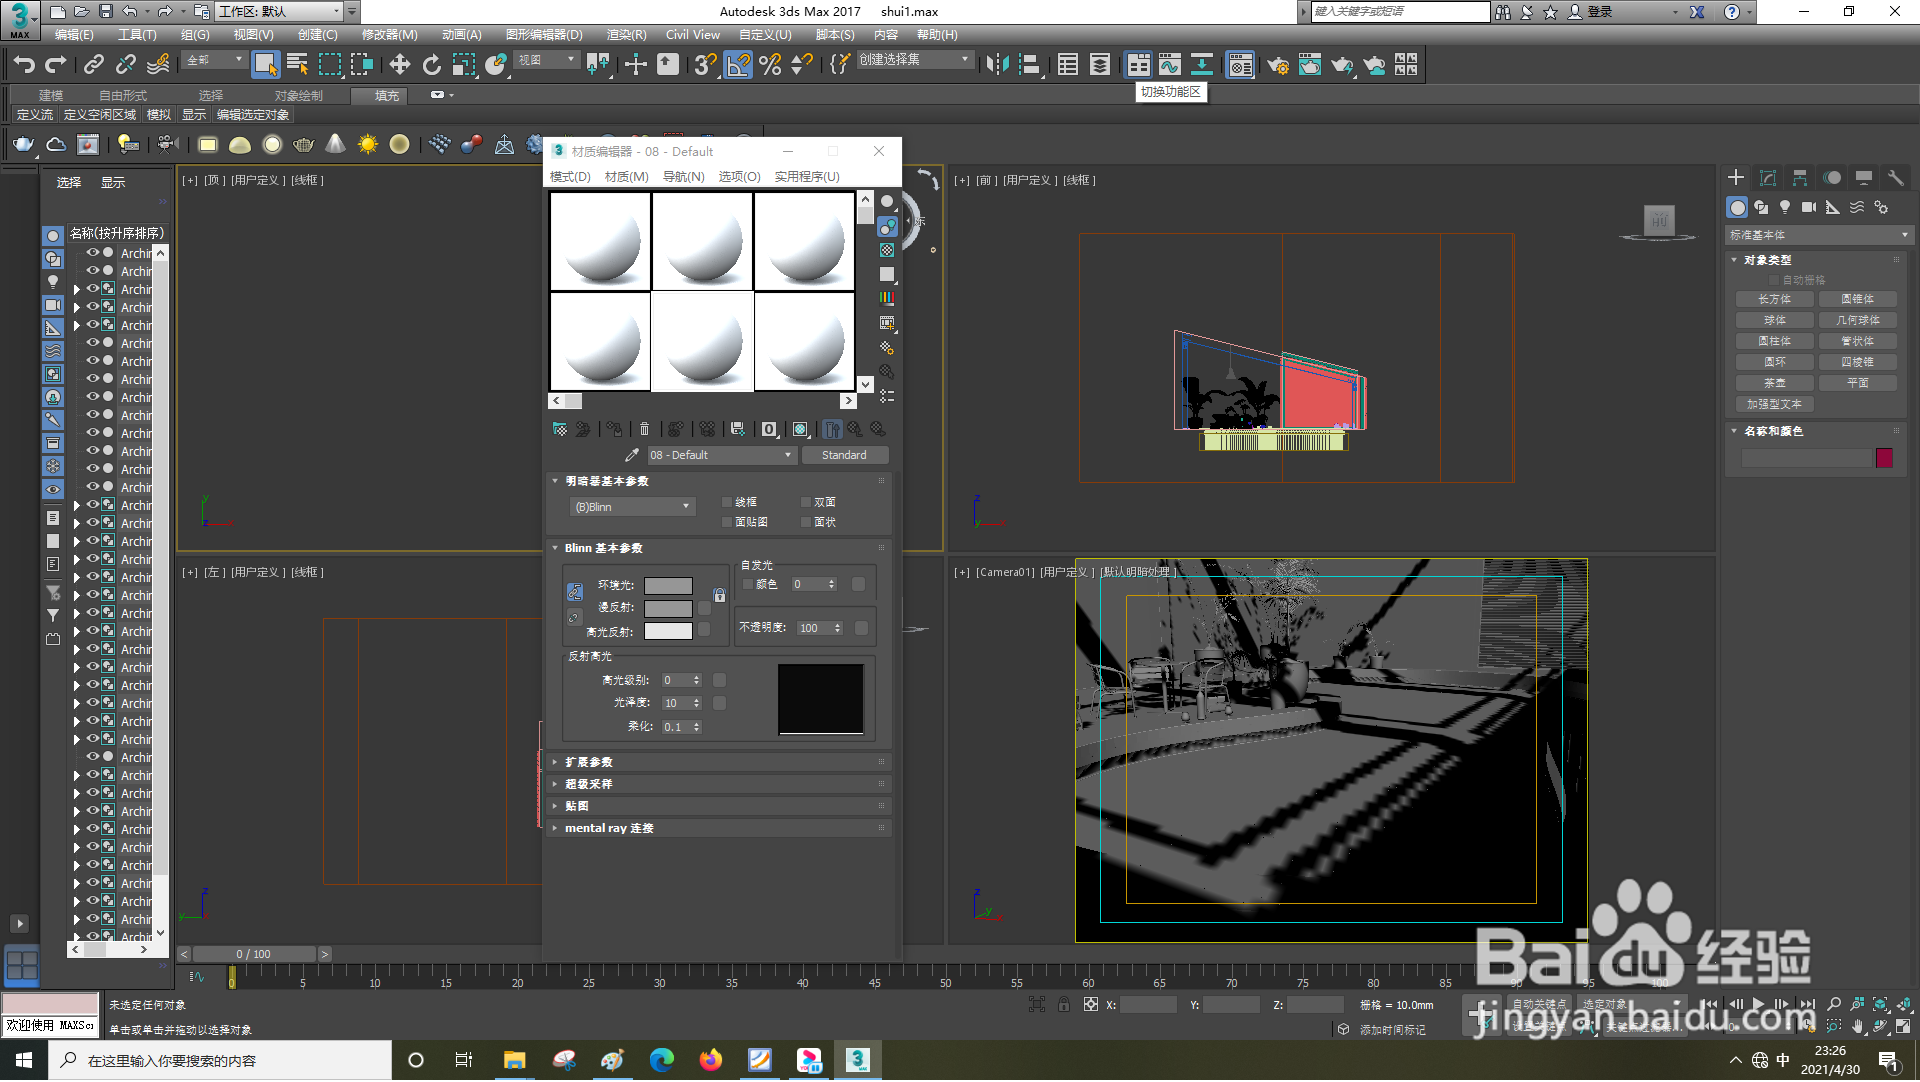Click the sun light icon in populate toolbar

pos(368,145)
